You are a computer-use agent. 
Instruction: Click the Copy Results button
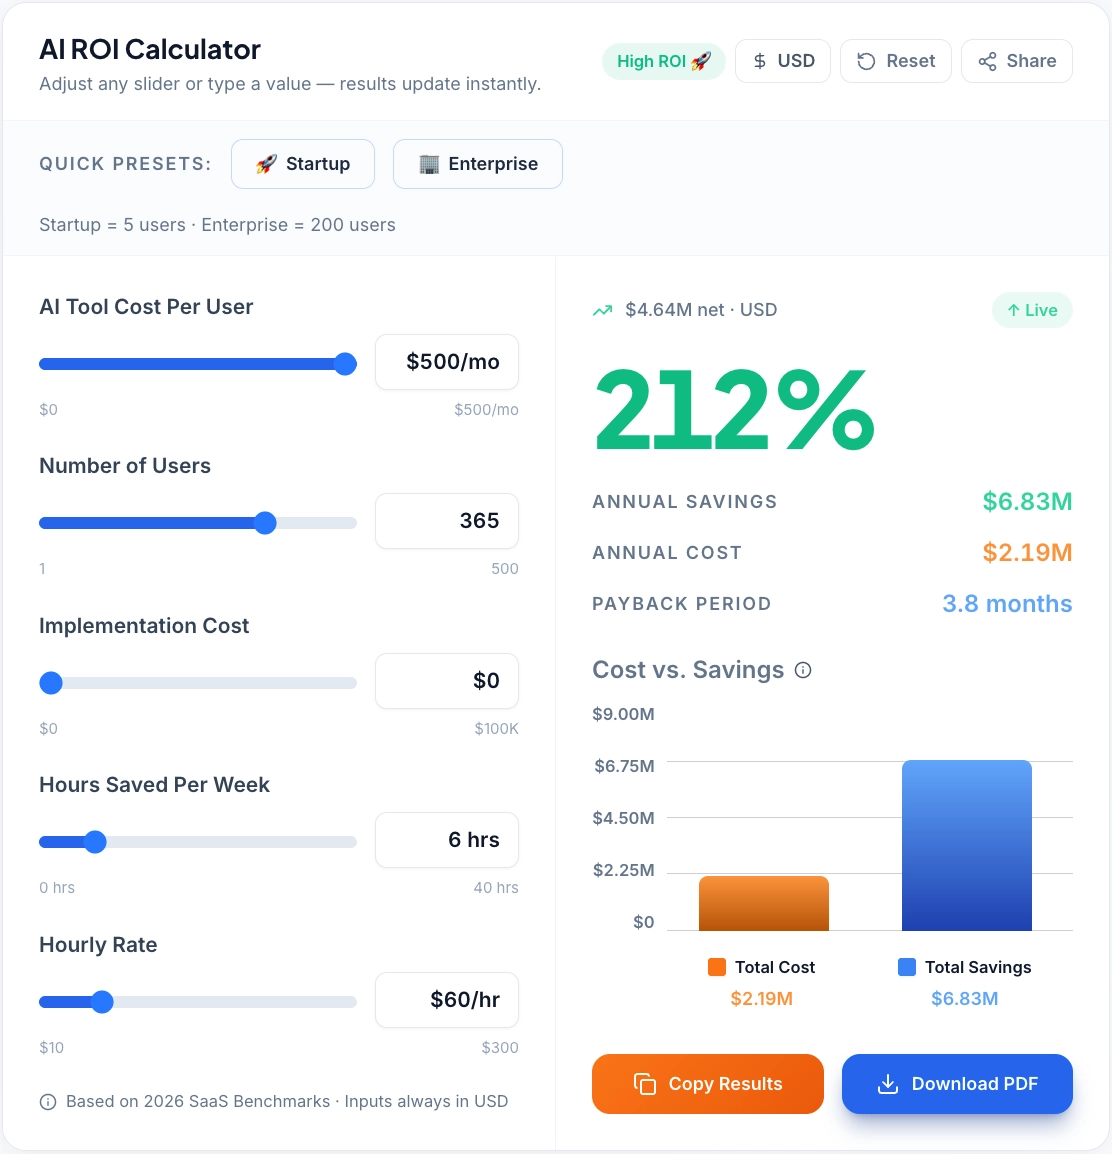(x=708, y=1083)
